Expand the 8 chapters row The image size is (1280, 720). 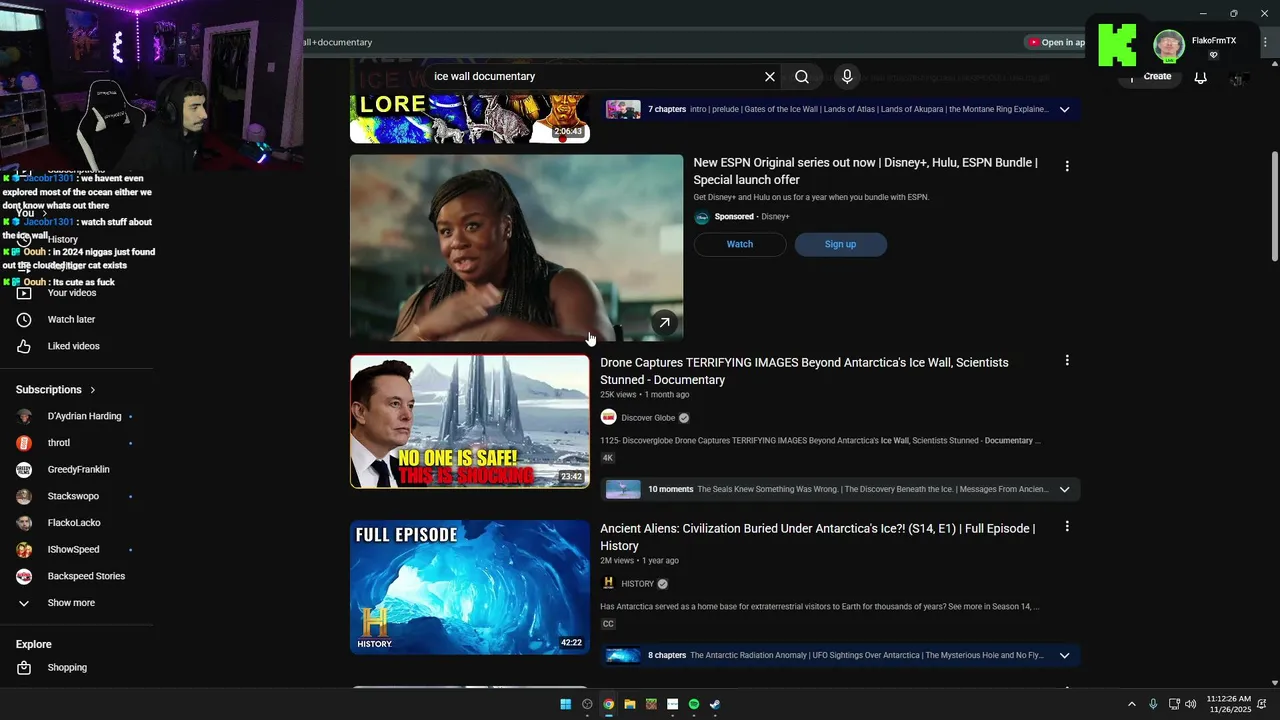click(x=1064, y=656)
